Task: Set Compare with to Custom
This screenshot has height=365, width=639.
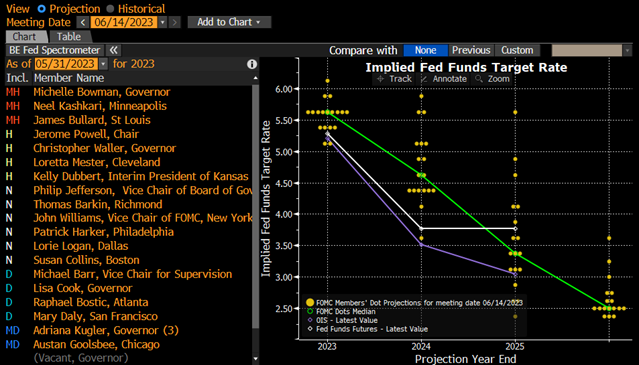Action: tap(517, 51)
